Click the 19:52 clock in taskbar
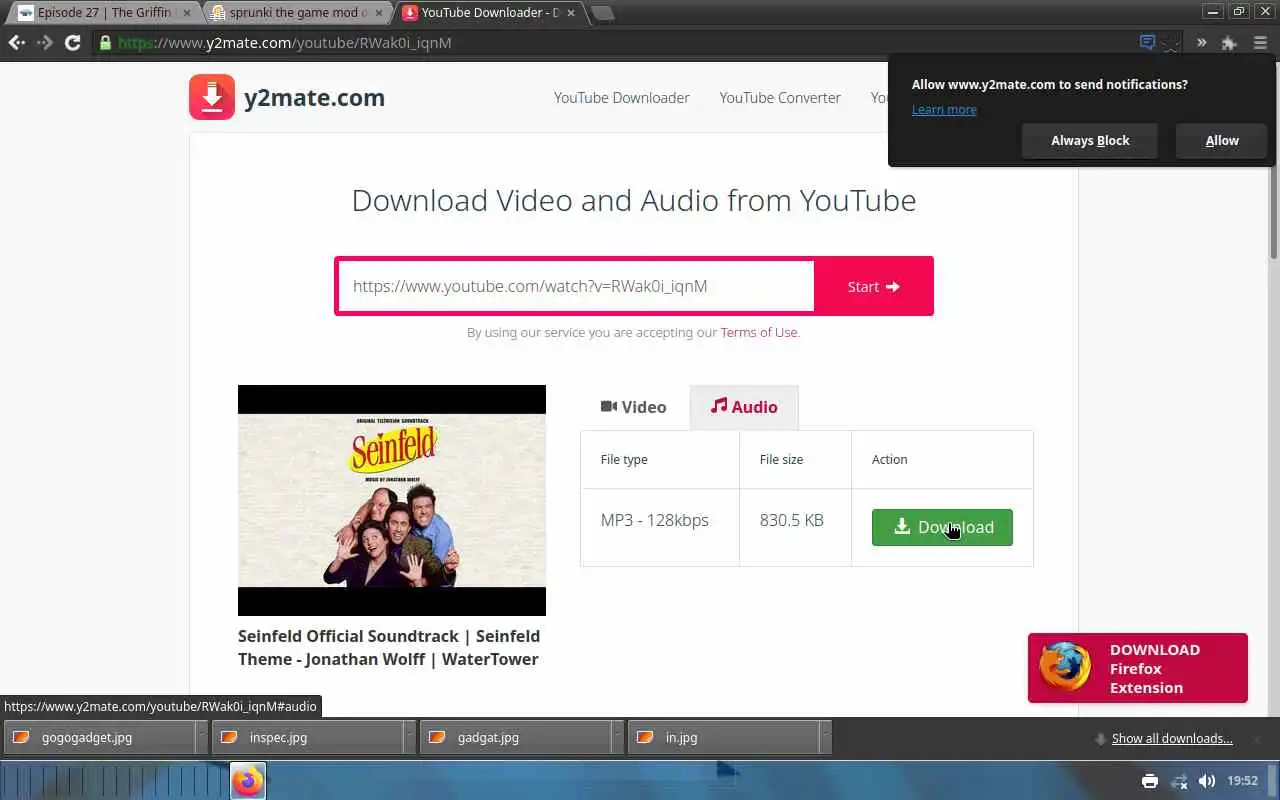This screenshot has height=800, width=1280. (1242, 781)
